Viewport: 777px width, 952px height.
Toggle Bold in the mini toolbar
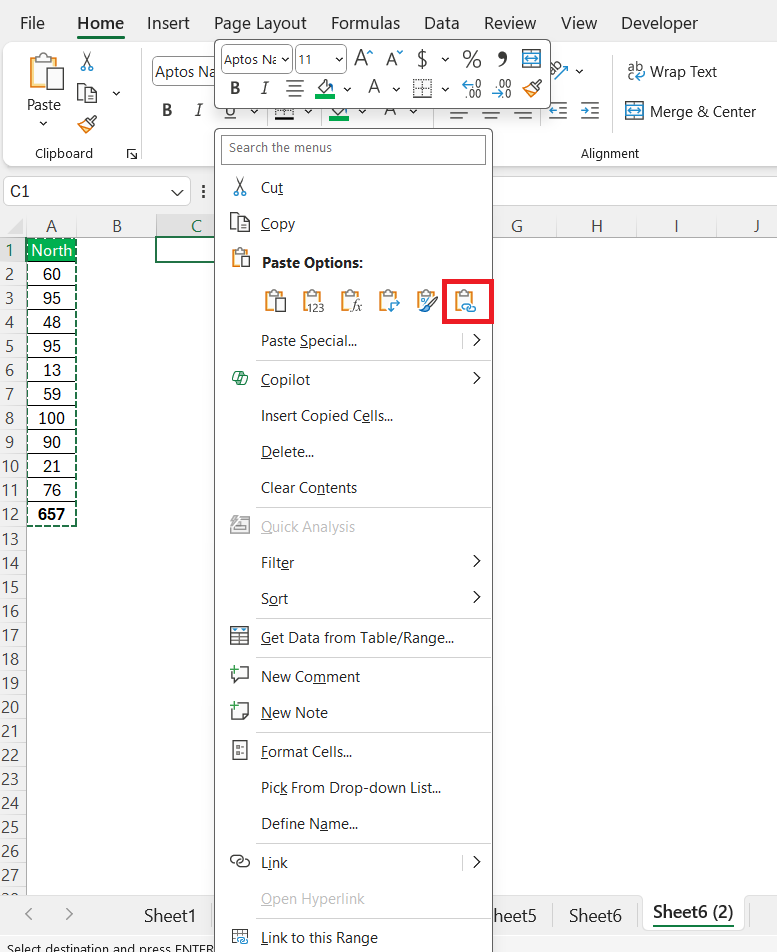point(235,89)
